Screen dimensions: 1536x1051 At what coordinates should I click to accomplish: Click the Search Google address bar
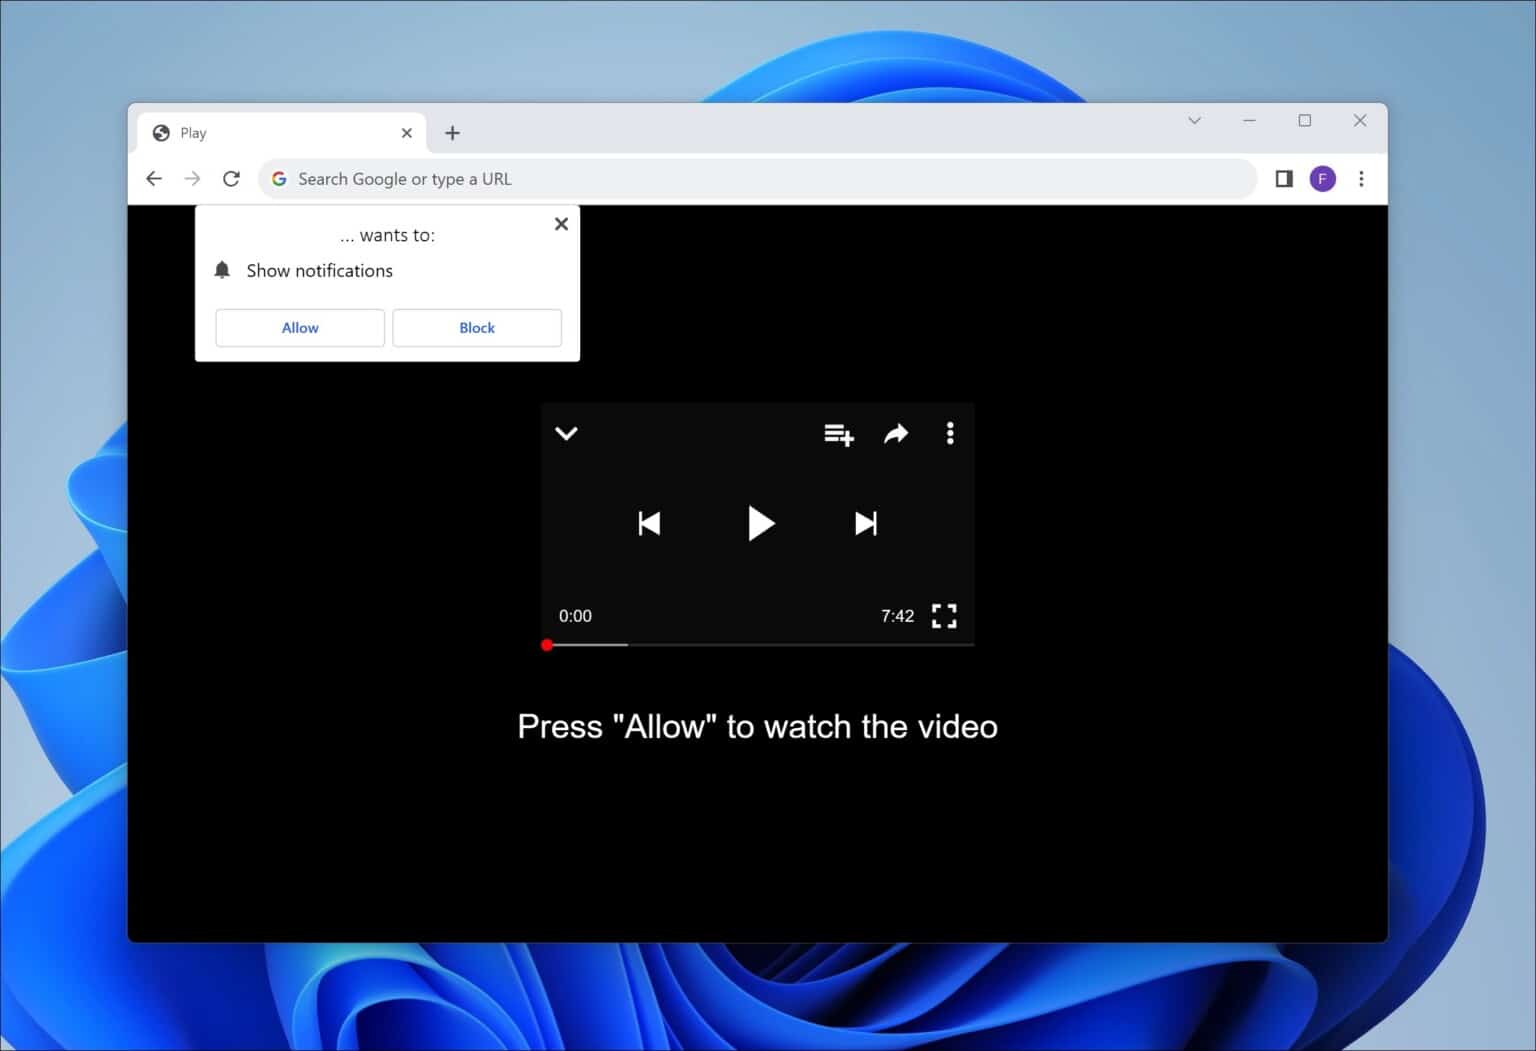click(x=700, y=178)
